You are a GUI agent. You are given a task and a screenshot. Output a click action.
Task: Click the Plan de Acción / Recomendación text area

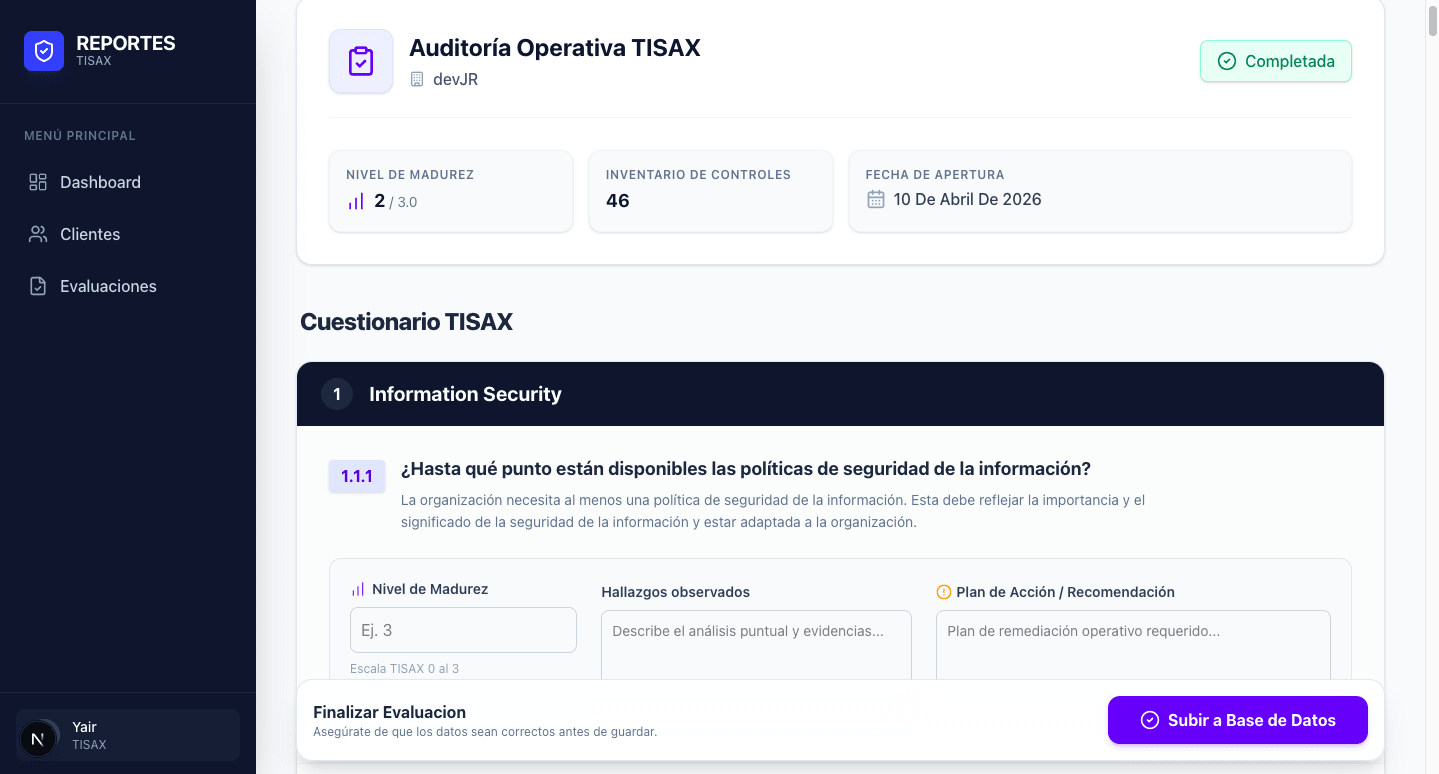point(1133,646)
